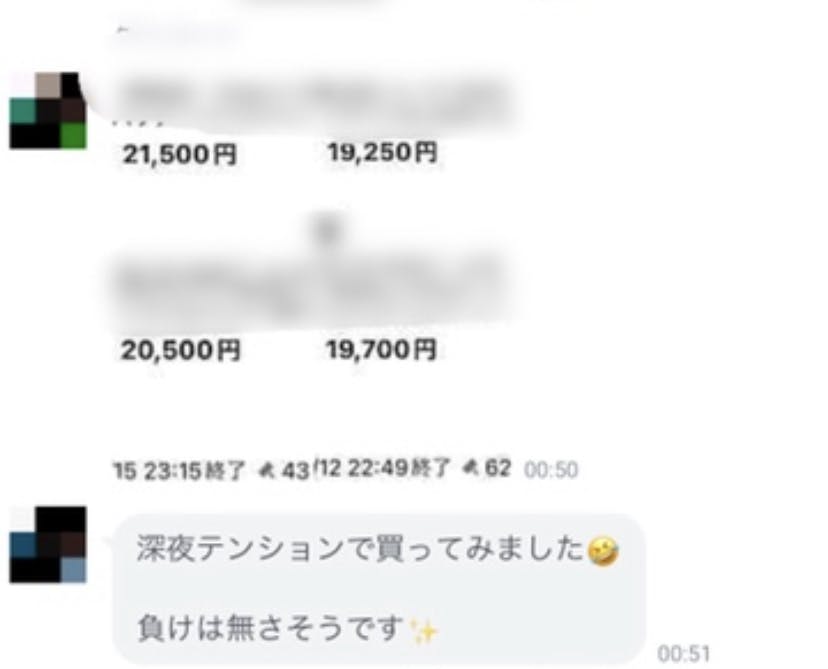This screenshot has width=828, height=669.
Task: Open the 20,500円 price listing
Action: point(181,350)
